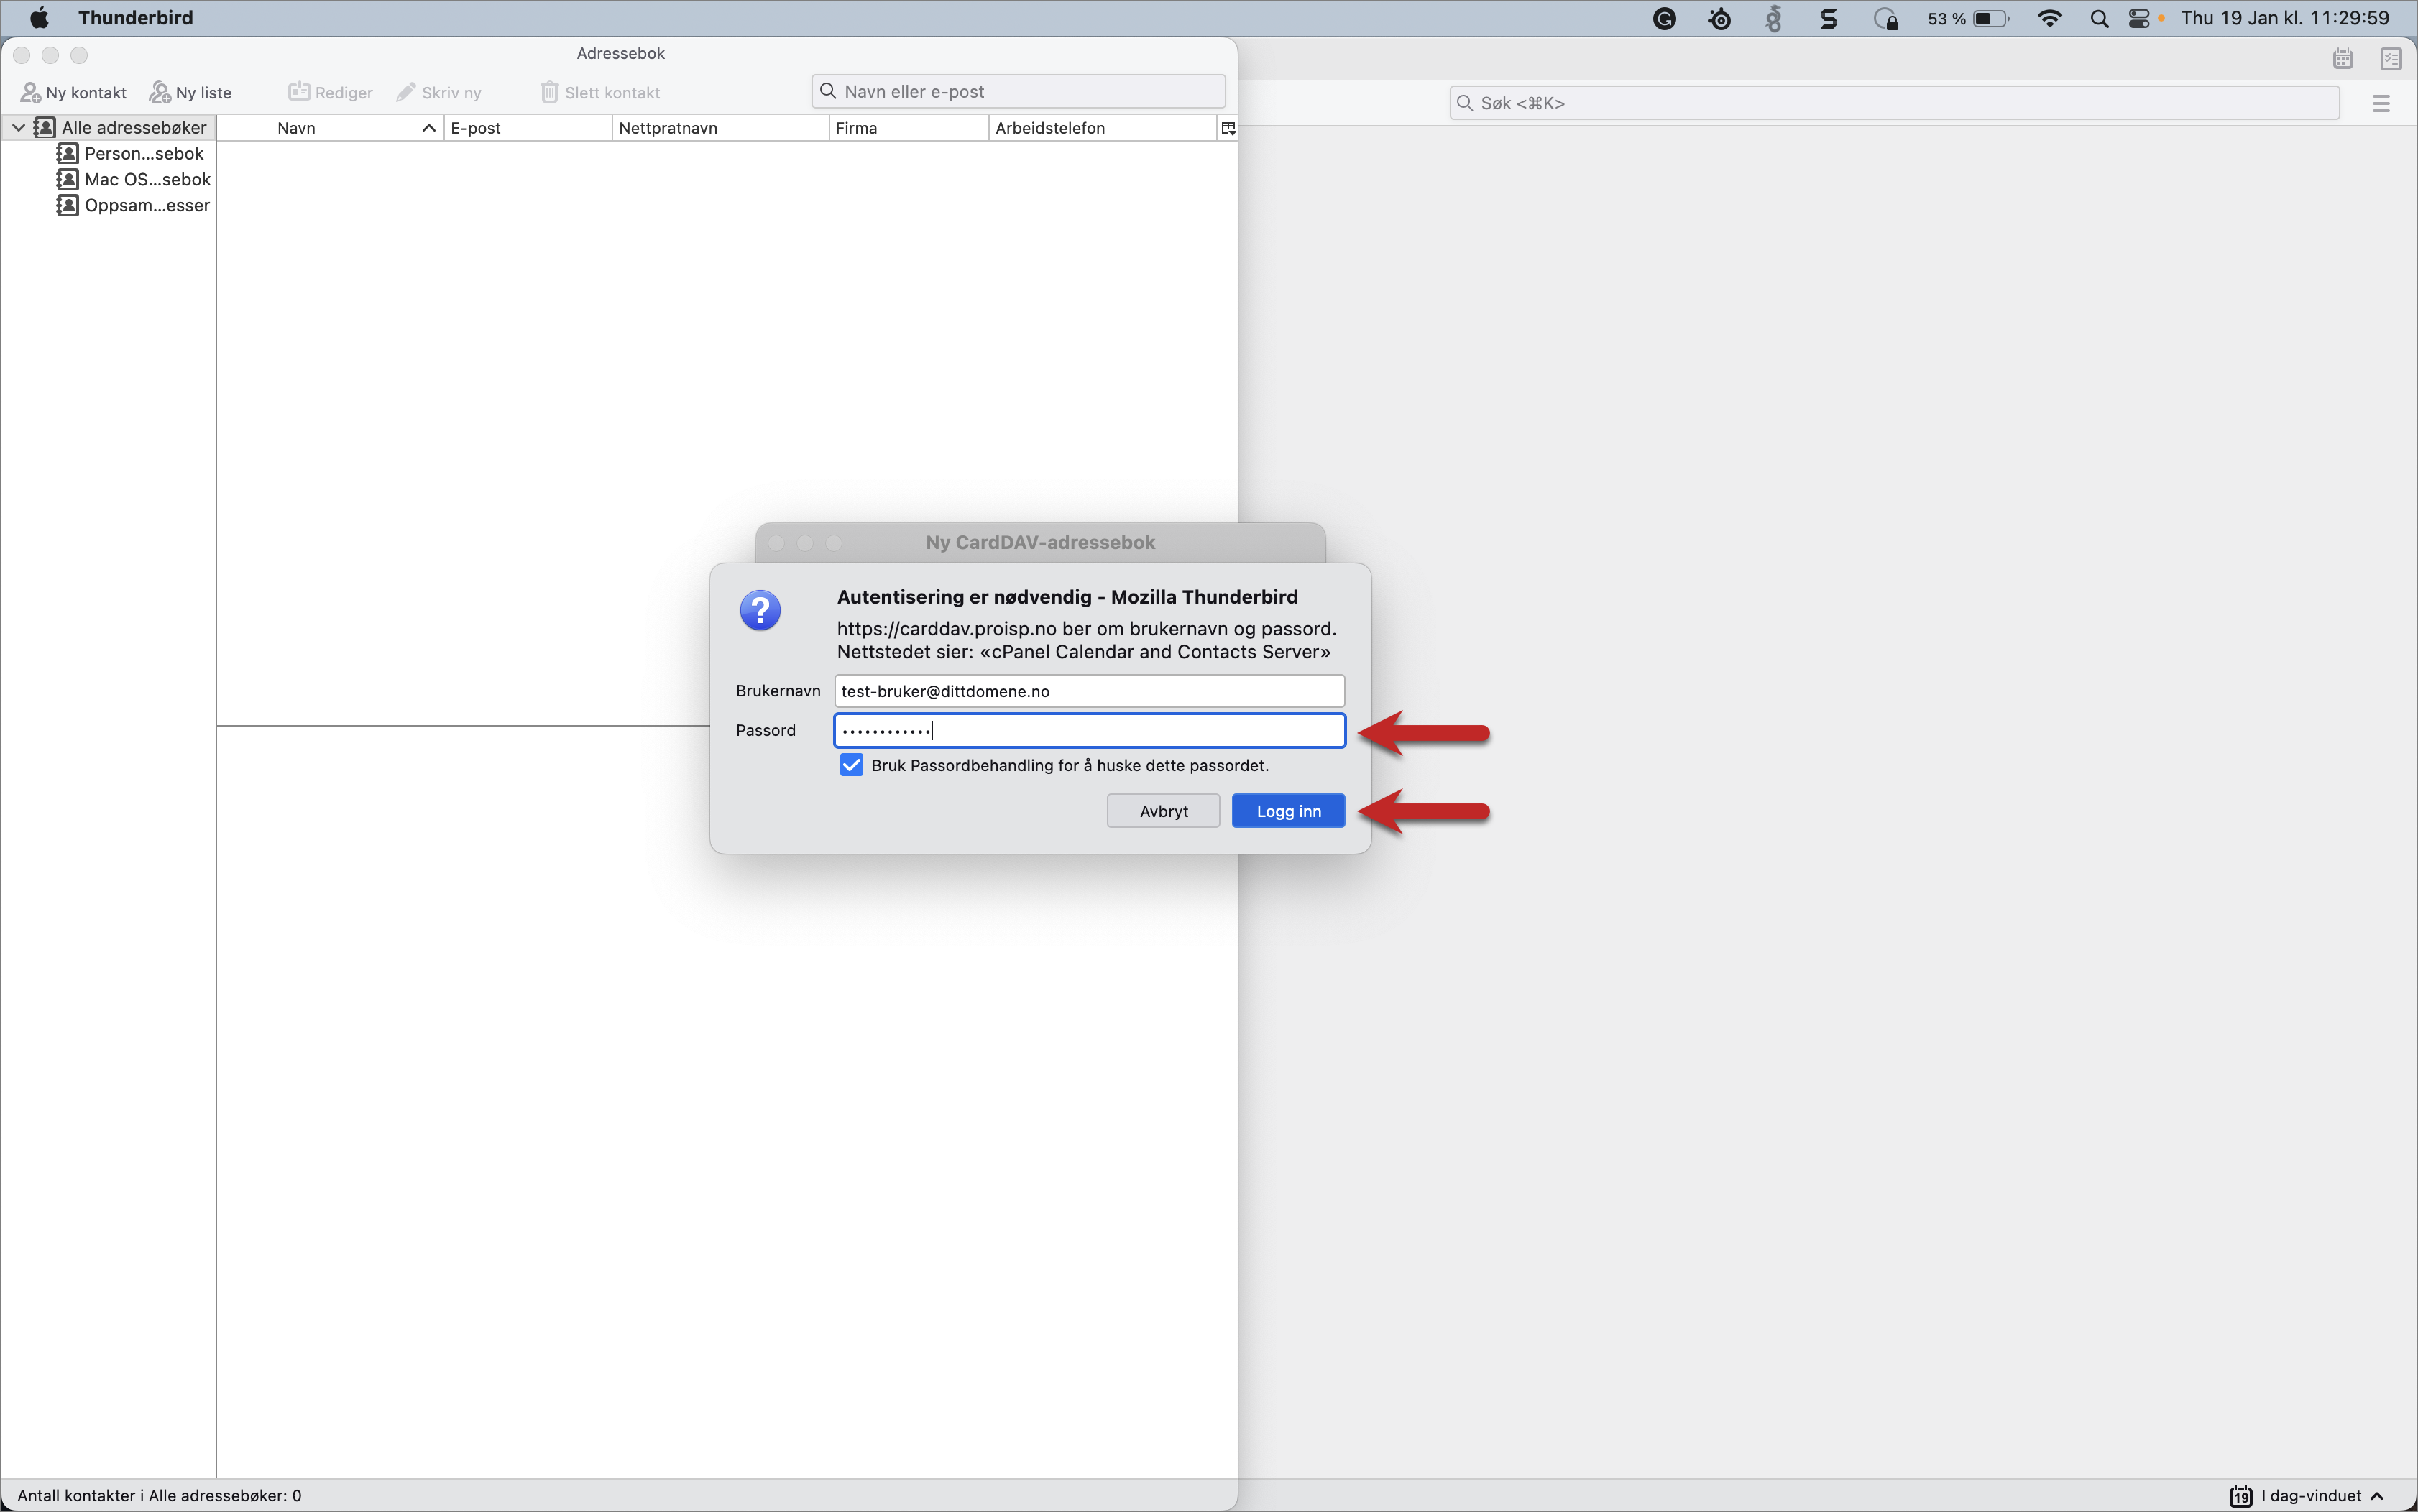
Task: Click the Avbryt button
Action: [1163, 811]
